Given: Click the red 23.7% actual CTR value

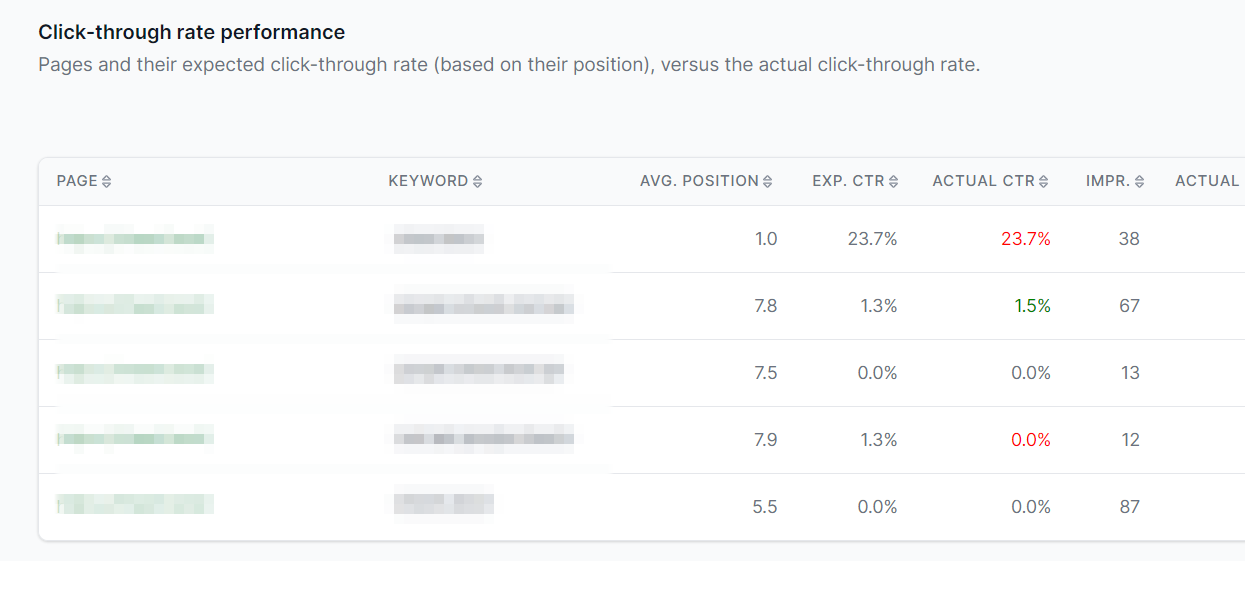Looking at the screenshot, I should [1025, 239].
